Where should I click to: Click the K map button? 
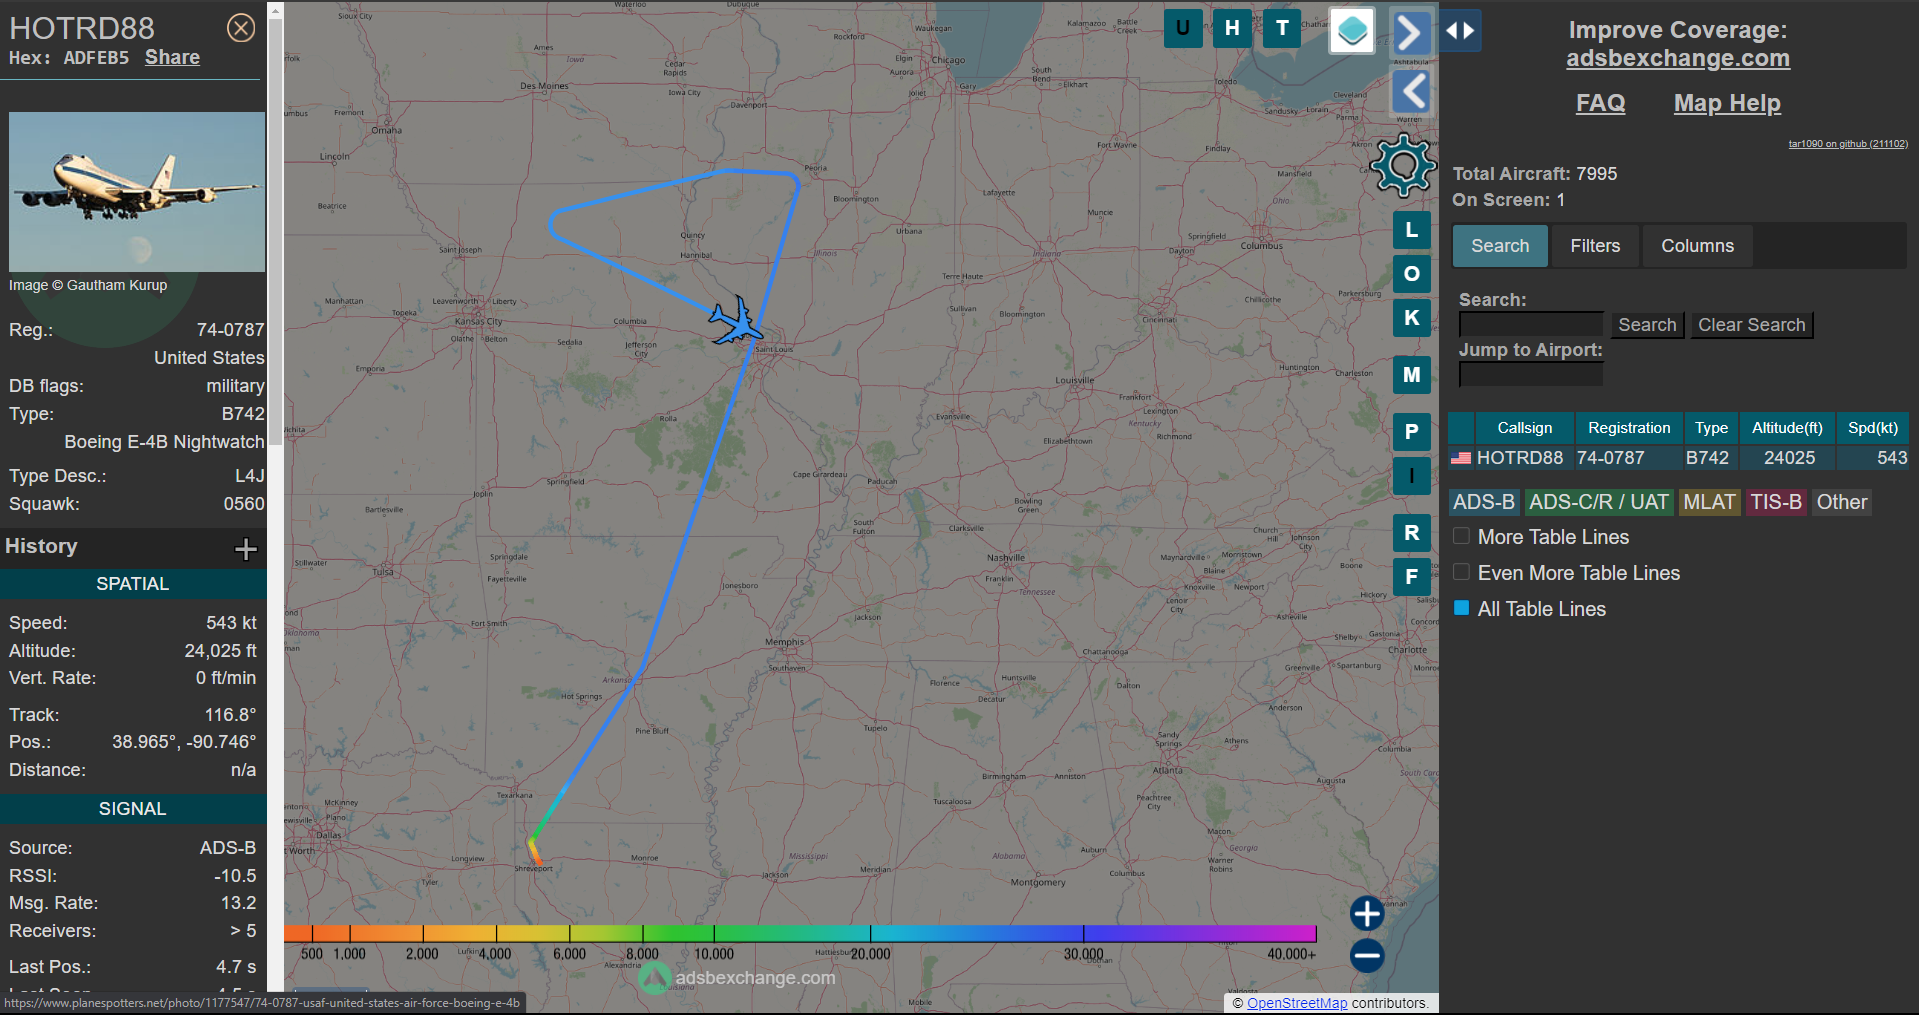(x=1412, y=318)
